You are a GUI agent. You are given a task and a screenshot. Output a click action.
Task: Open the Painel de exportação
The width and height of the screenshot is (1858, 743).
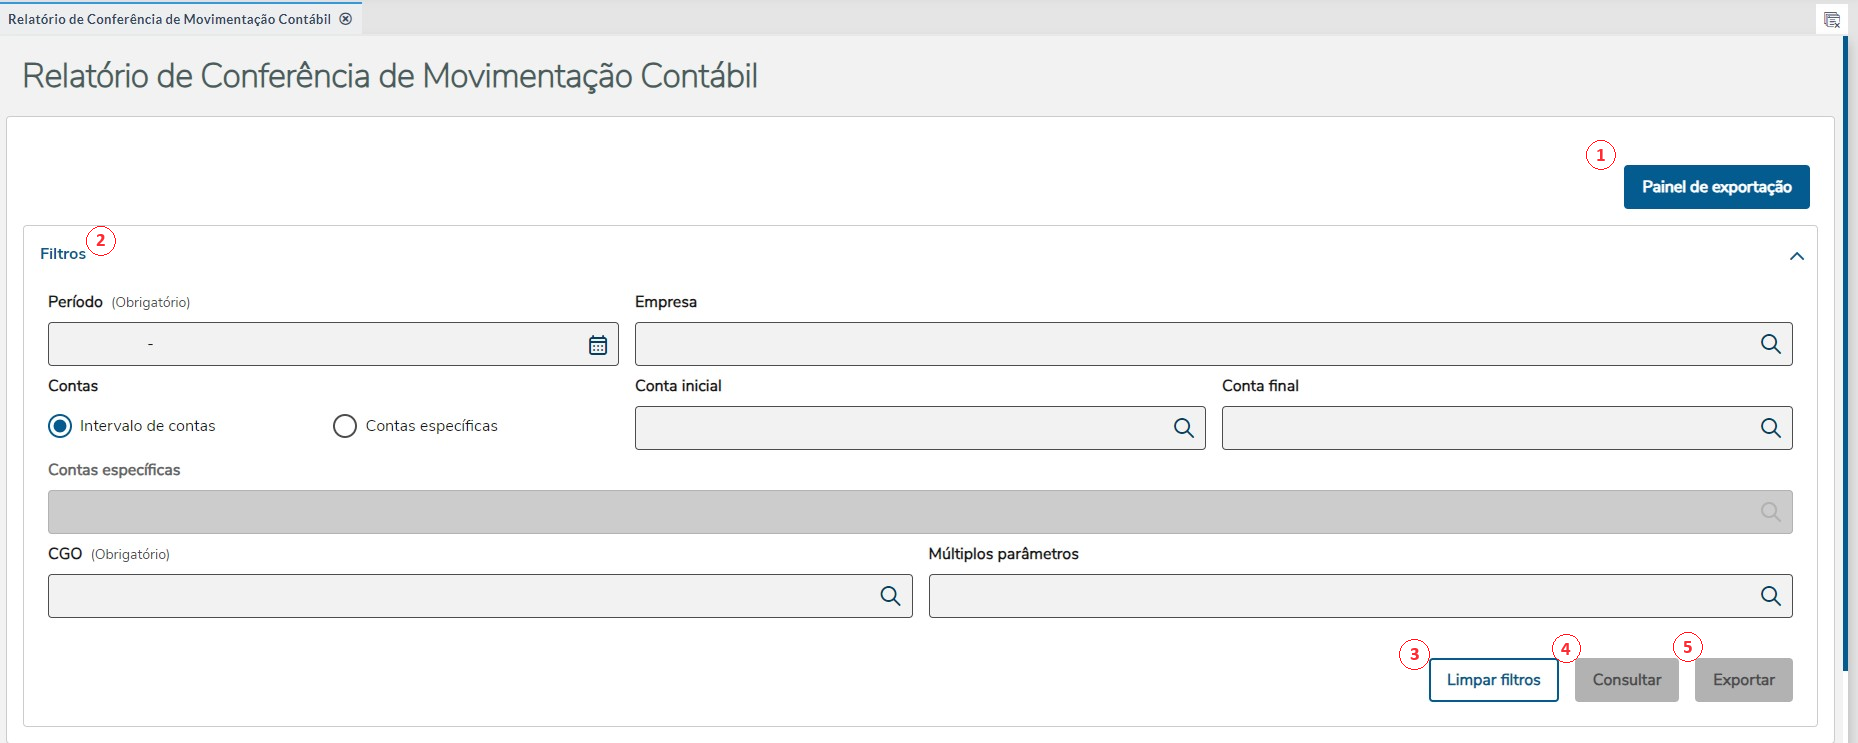[1716, 187]
